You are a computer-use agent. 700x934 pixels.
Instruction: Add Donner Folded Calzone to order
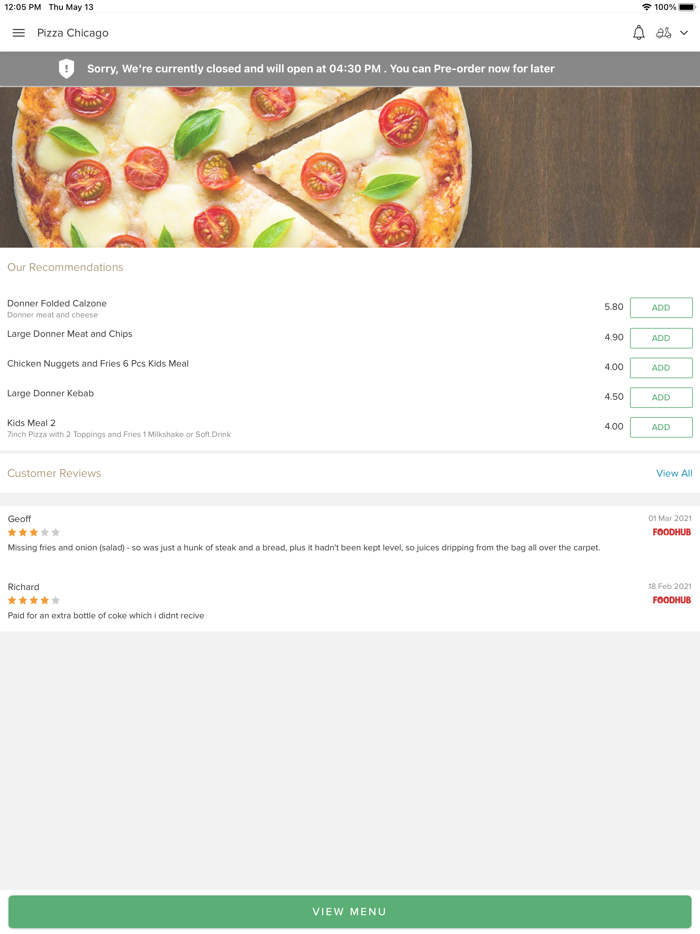(x=660, y=307)
